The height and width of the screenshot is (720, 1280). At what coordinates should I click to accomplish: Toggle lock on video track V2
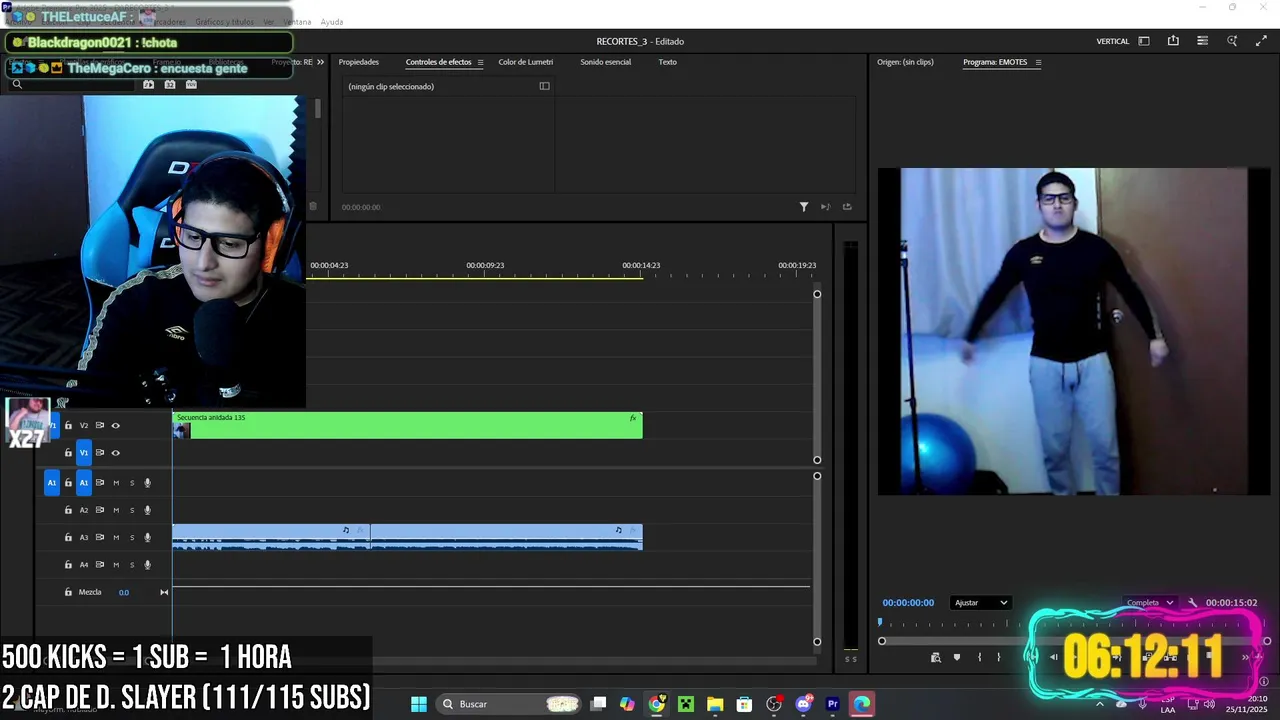[x=68, y=426]
